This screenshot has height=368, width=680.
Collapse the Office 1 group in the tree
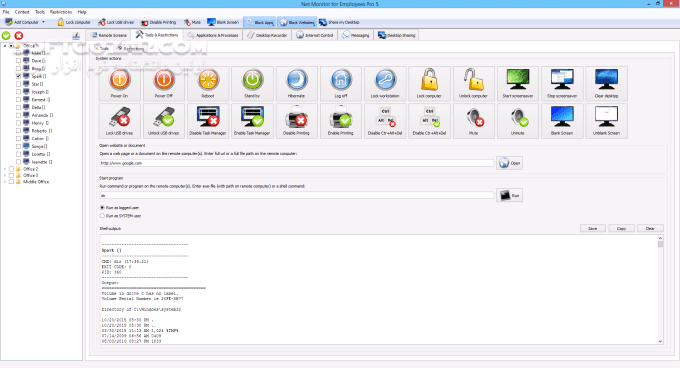click(5, 46)
